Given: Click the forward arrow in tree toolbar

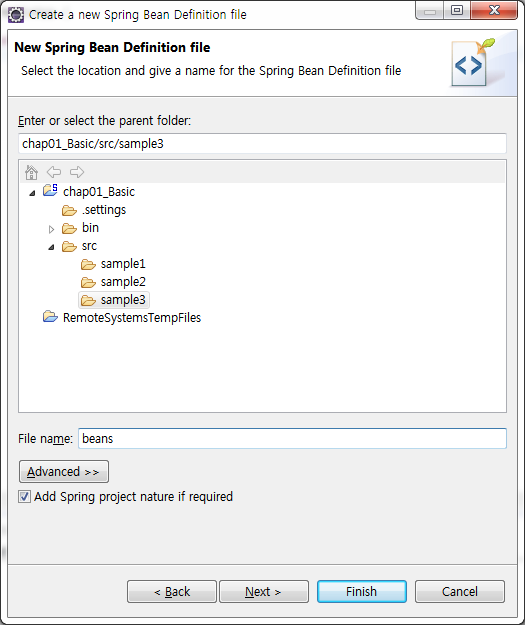Looking at the screenshot, I should pyautogui.click(x=77, y=172).
